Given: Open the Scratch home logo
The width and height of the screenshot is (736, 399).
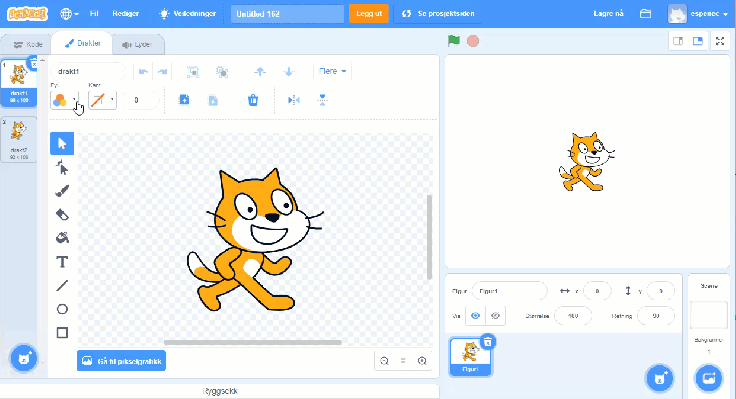Looking at the screenshot, I should pos(27,14).
